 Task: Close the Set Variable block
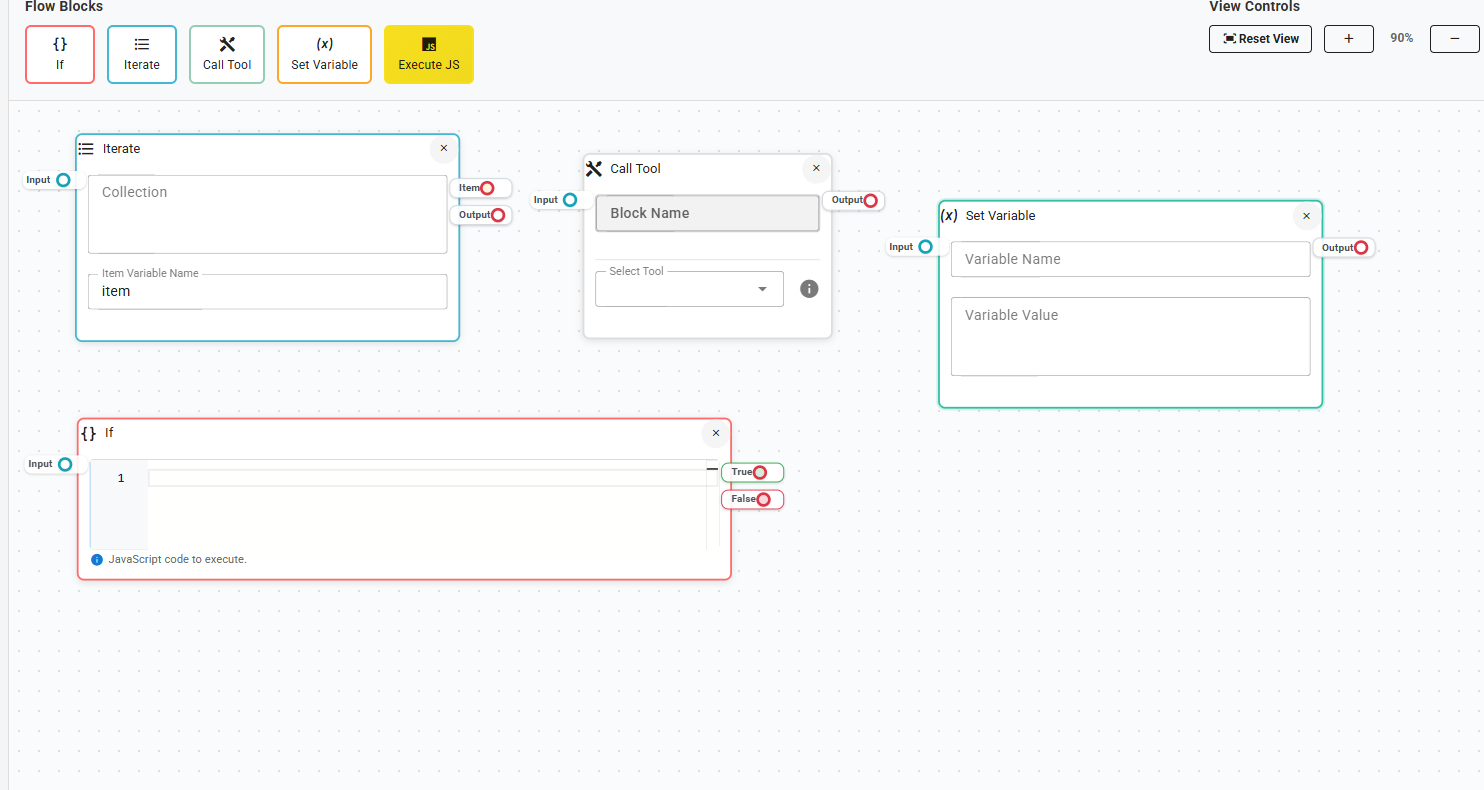click(1306, 215)
